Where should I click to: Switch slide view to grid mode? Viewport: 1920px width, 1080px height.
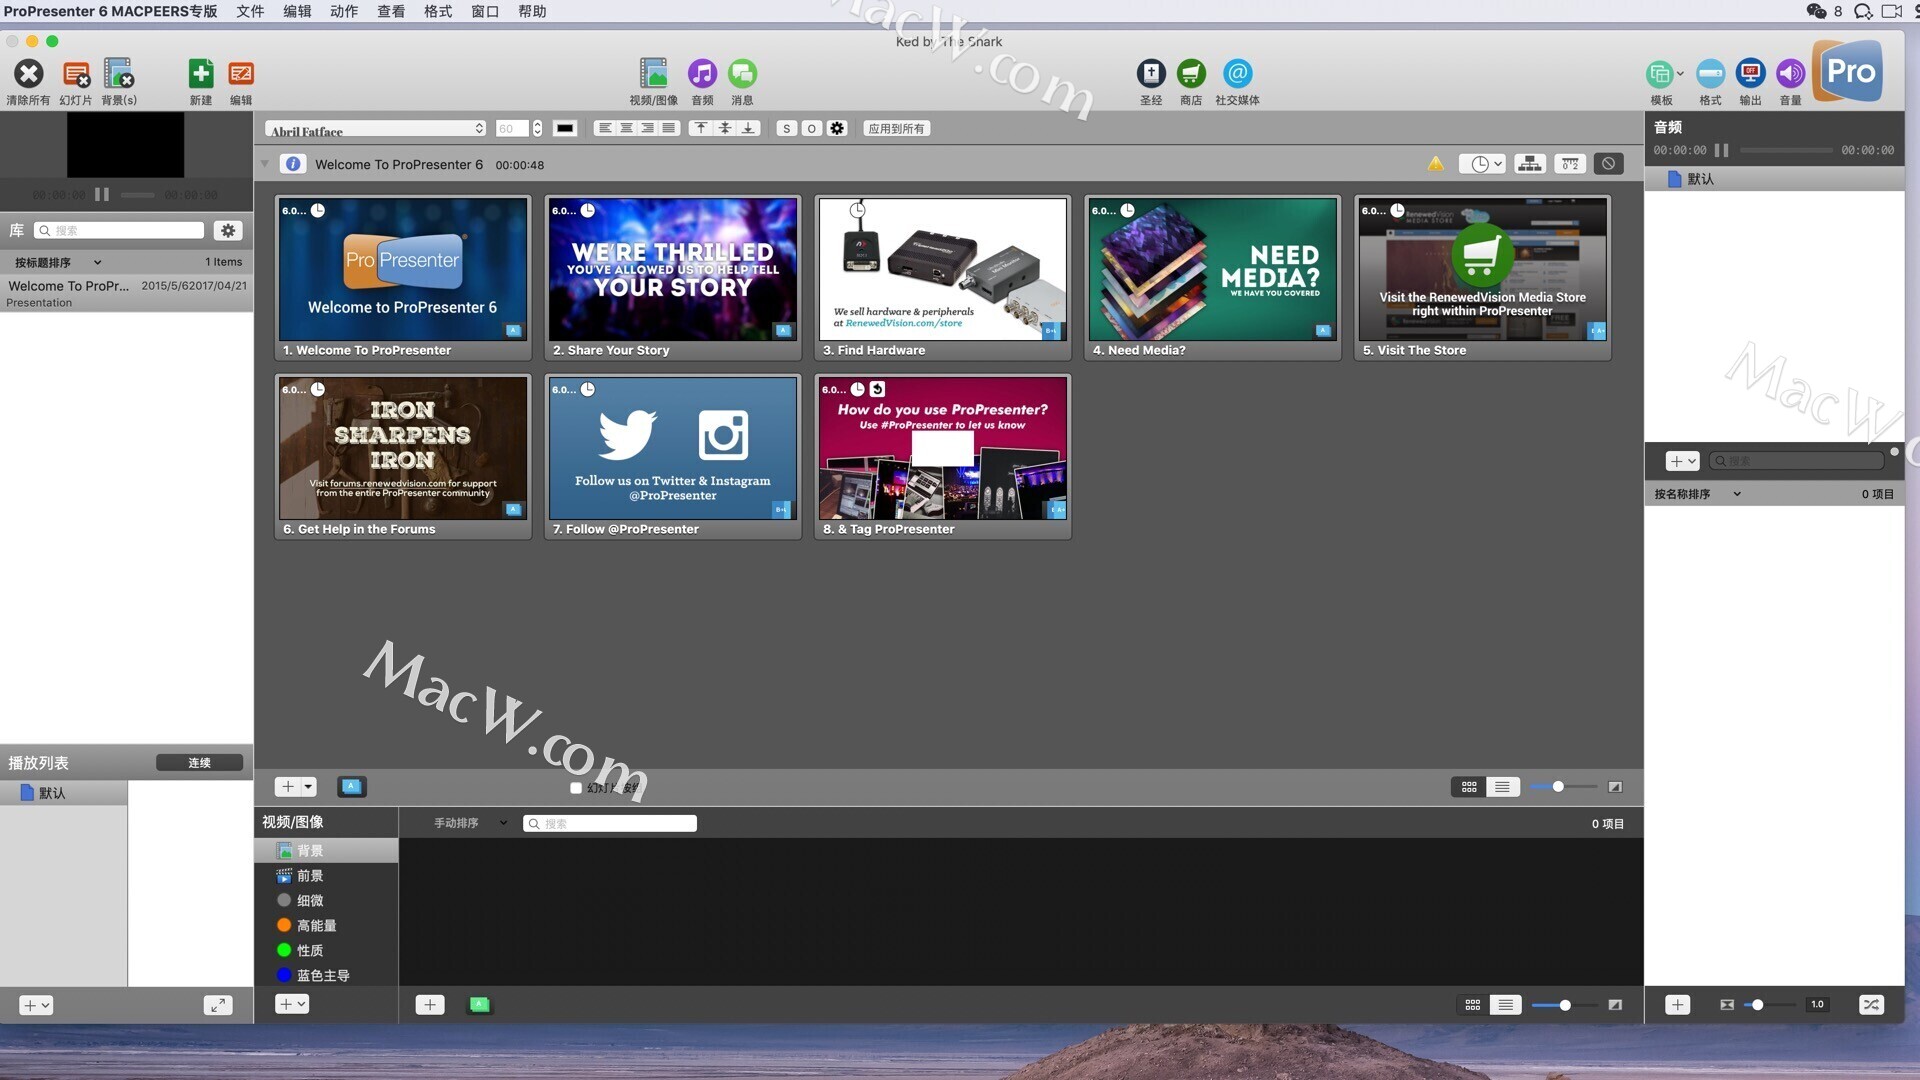(x=1469, y=787)
